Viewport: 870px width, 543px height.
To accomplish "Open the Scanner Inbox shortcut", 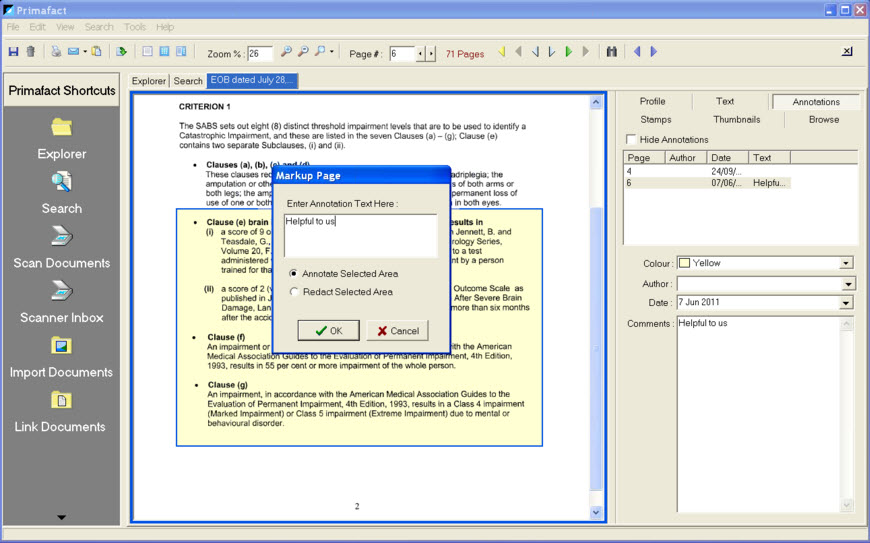I will point(62,302).
